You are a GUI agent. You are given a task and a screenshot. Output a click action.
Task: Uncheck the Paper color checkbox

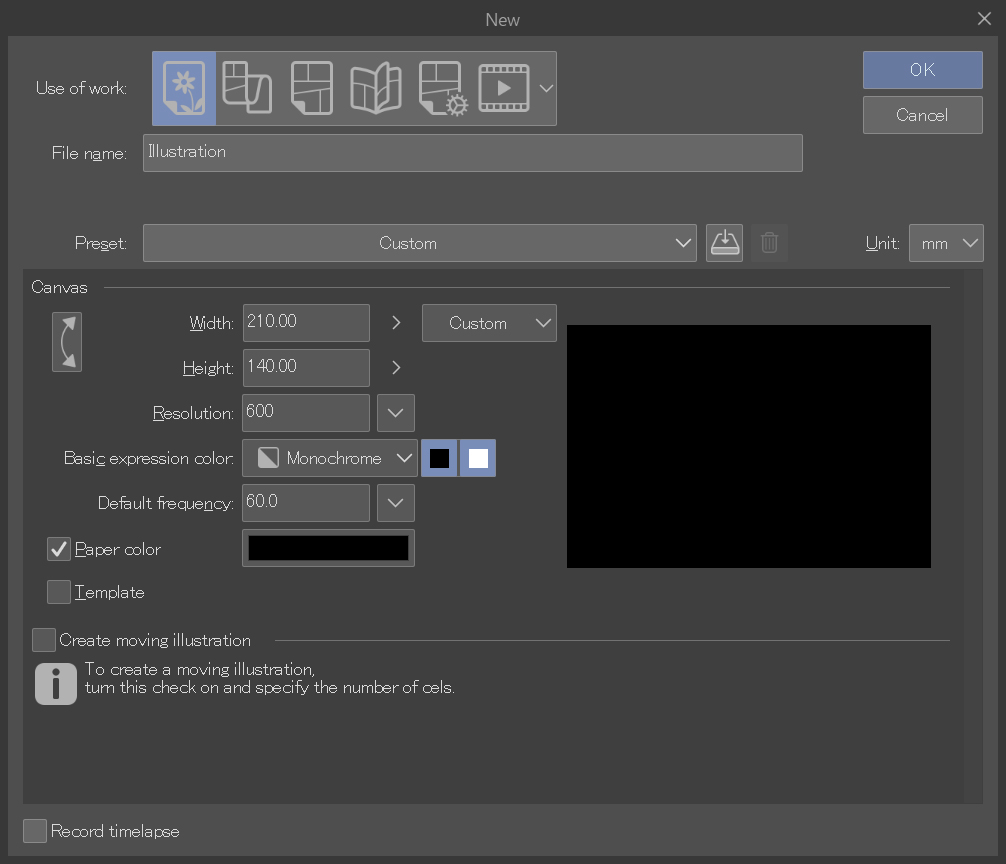coord(59,549)
